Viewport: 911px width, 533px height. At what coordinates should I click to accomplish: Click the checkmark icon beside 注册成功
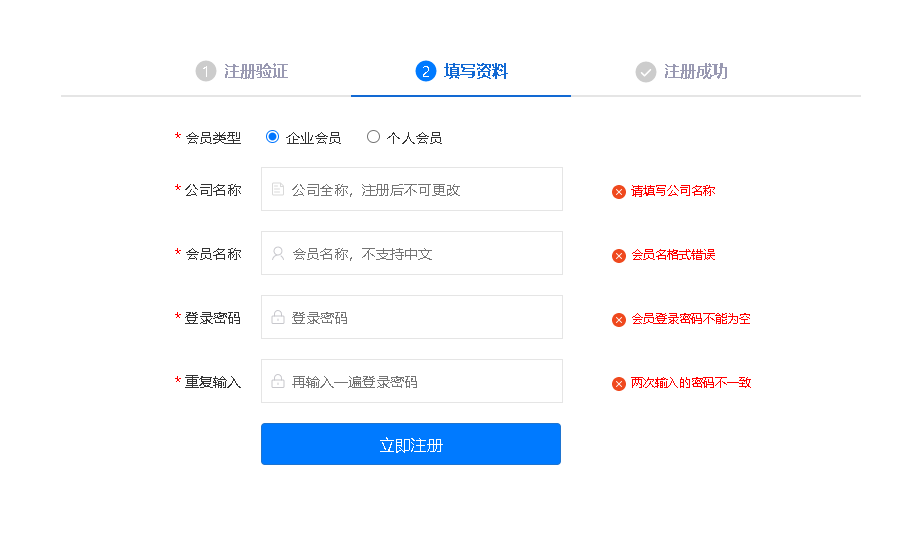coord(645,72)
